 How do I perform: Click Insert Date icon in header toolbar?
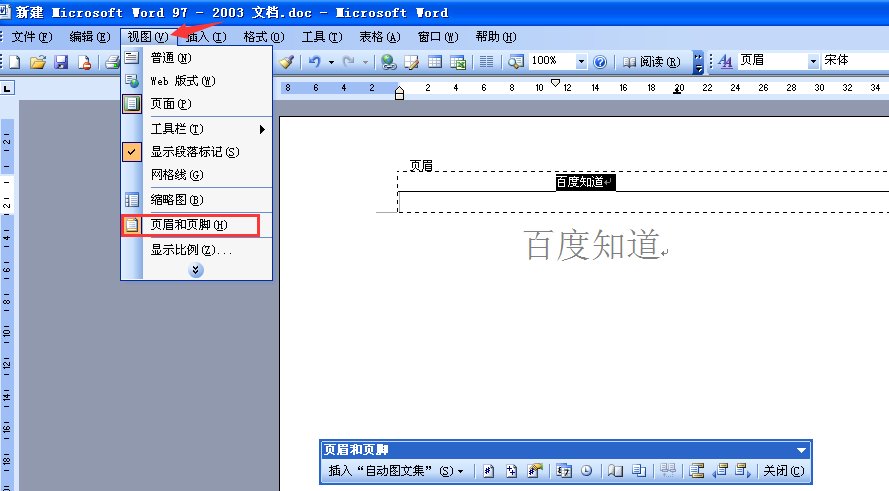tap(564, 471)
